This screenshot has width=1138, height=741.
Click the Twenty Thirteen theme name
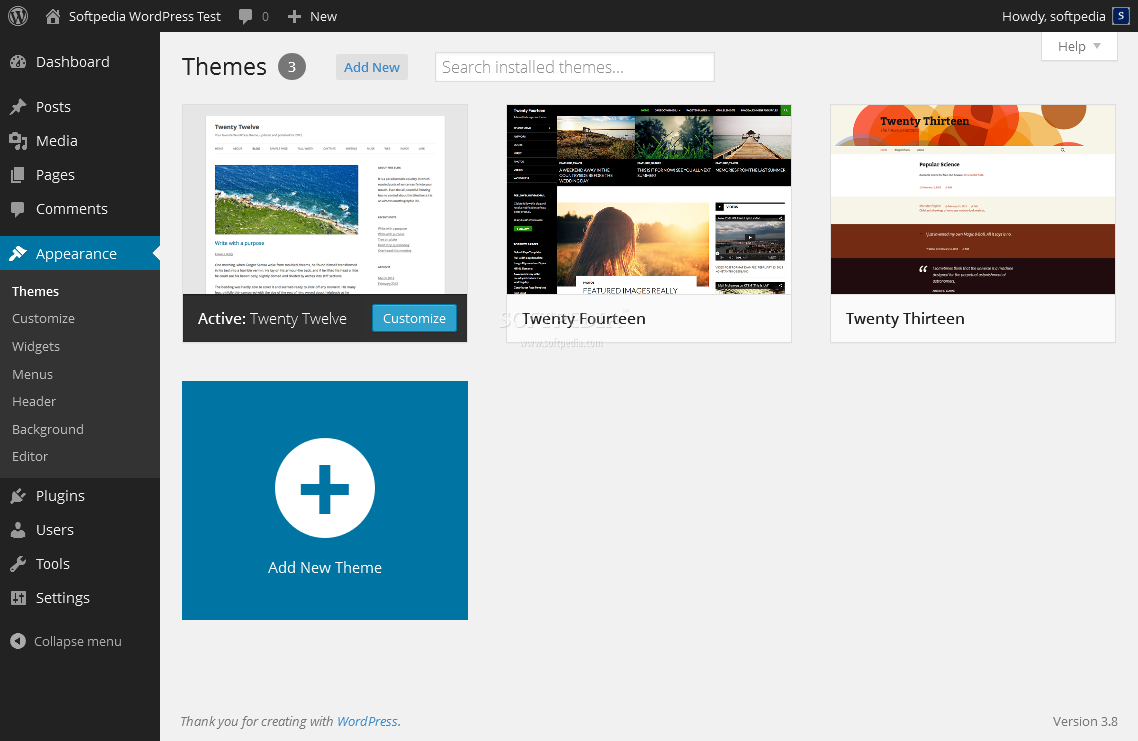coord(905,319)
